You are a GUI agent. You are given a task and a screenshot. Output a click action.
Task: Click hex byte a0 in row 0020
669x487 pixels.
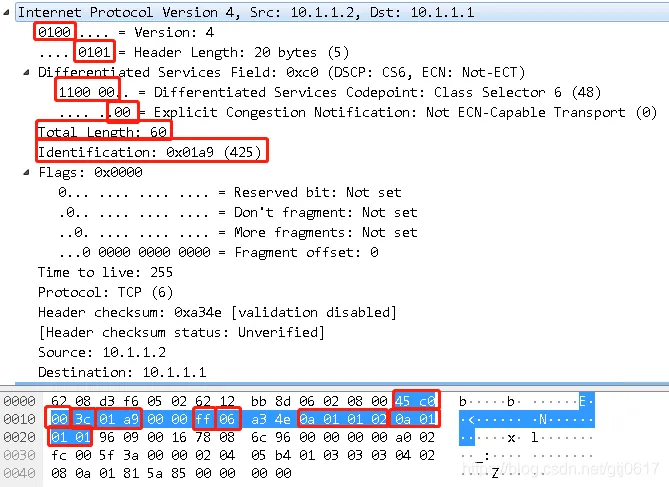(x=403, y=437)
